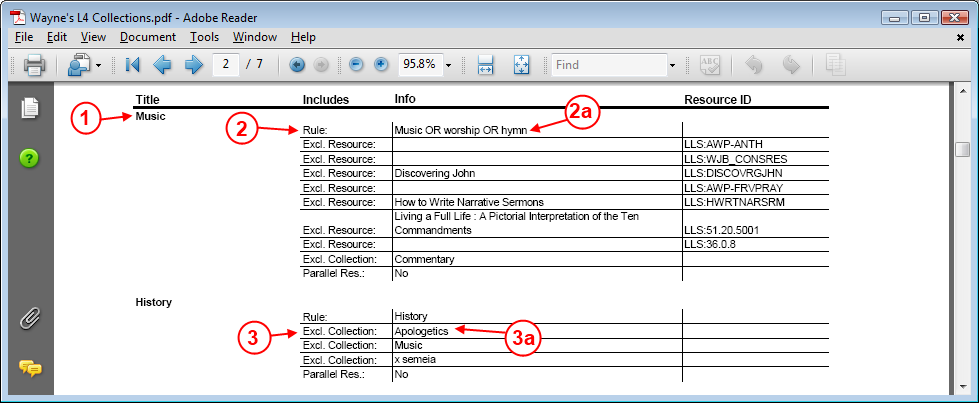The height and width of the screenshot is (403, 979).
Task: Open the Find options dropdown arrow
Action: pyautogui.click(x=672, y=65)
